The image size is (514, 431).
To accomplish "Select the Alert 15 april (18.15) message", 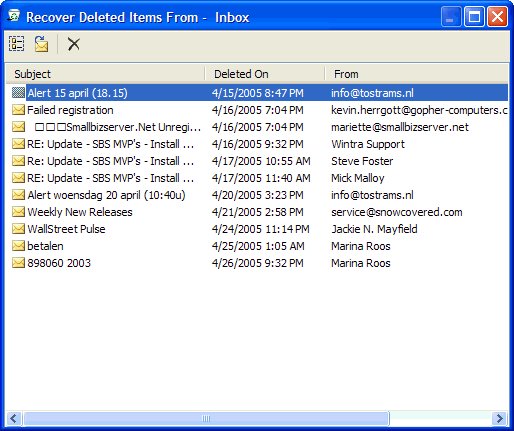I will pyautogui.click(x=257, y=93).
